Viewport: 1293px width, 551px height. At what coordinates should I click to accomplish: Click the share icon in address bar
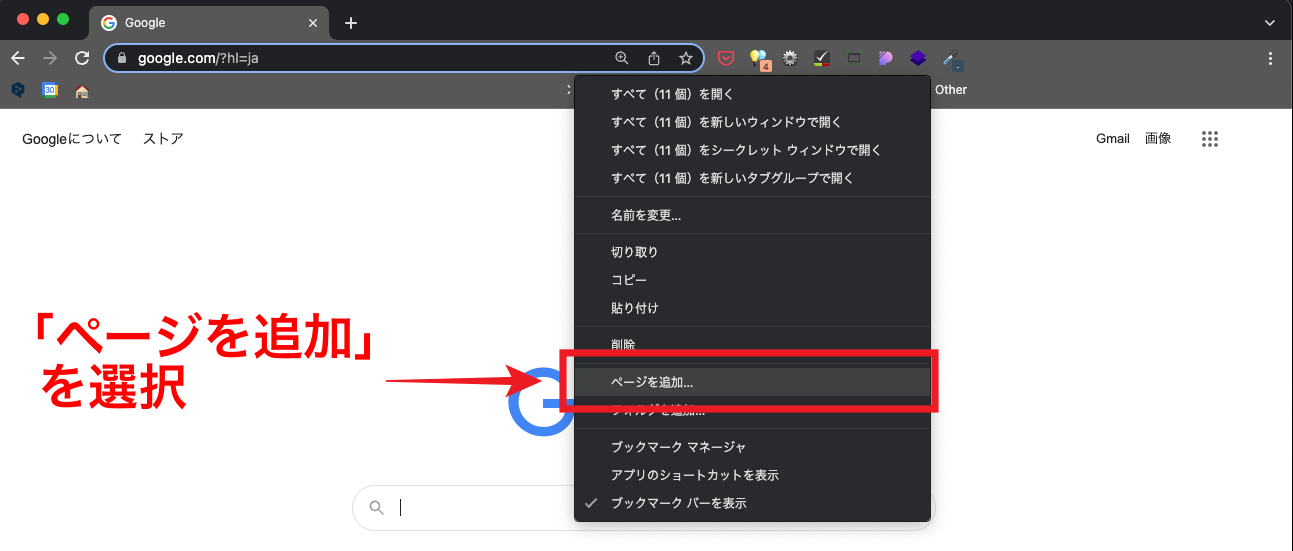pos(654,58)
